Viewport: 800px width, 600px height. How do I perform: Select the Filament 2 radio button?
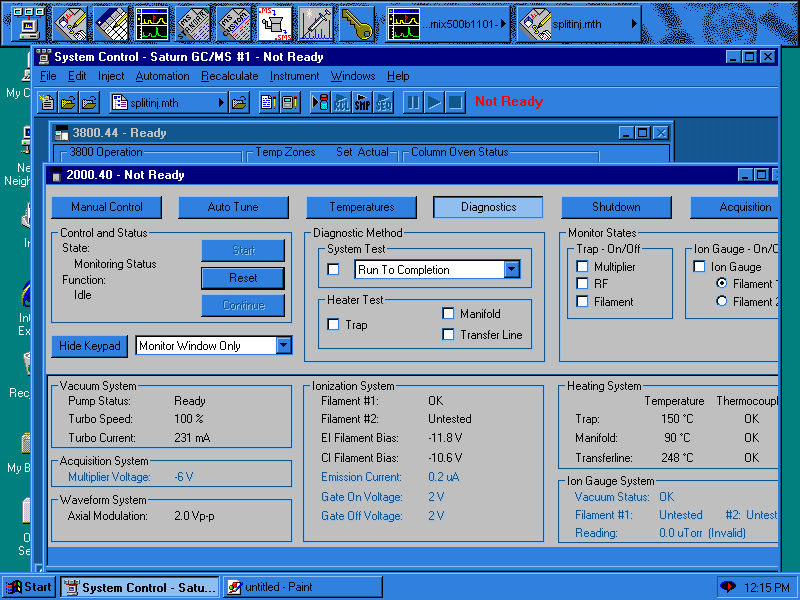[x=721, y=301]
